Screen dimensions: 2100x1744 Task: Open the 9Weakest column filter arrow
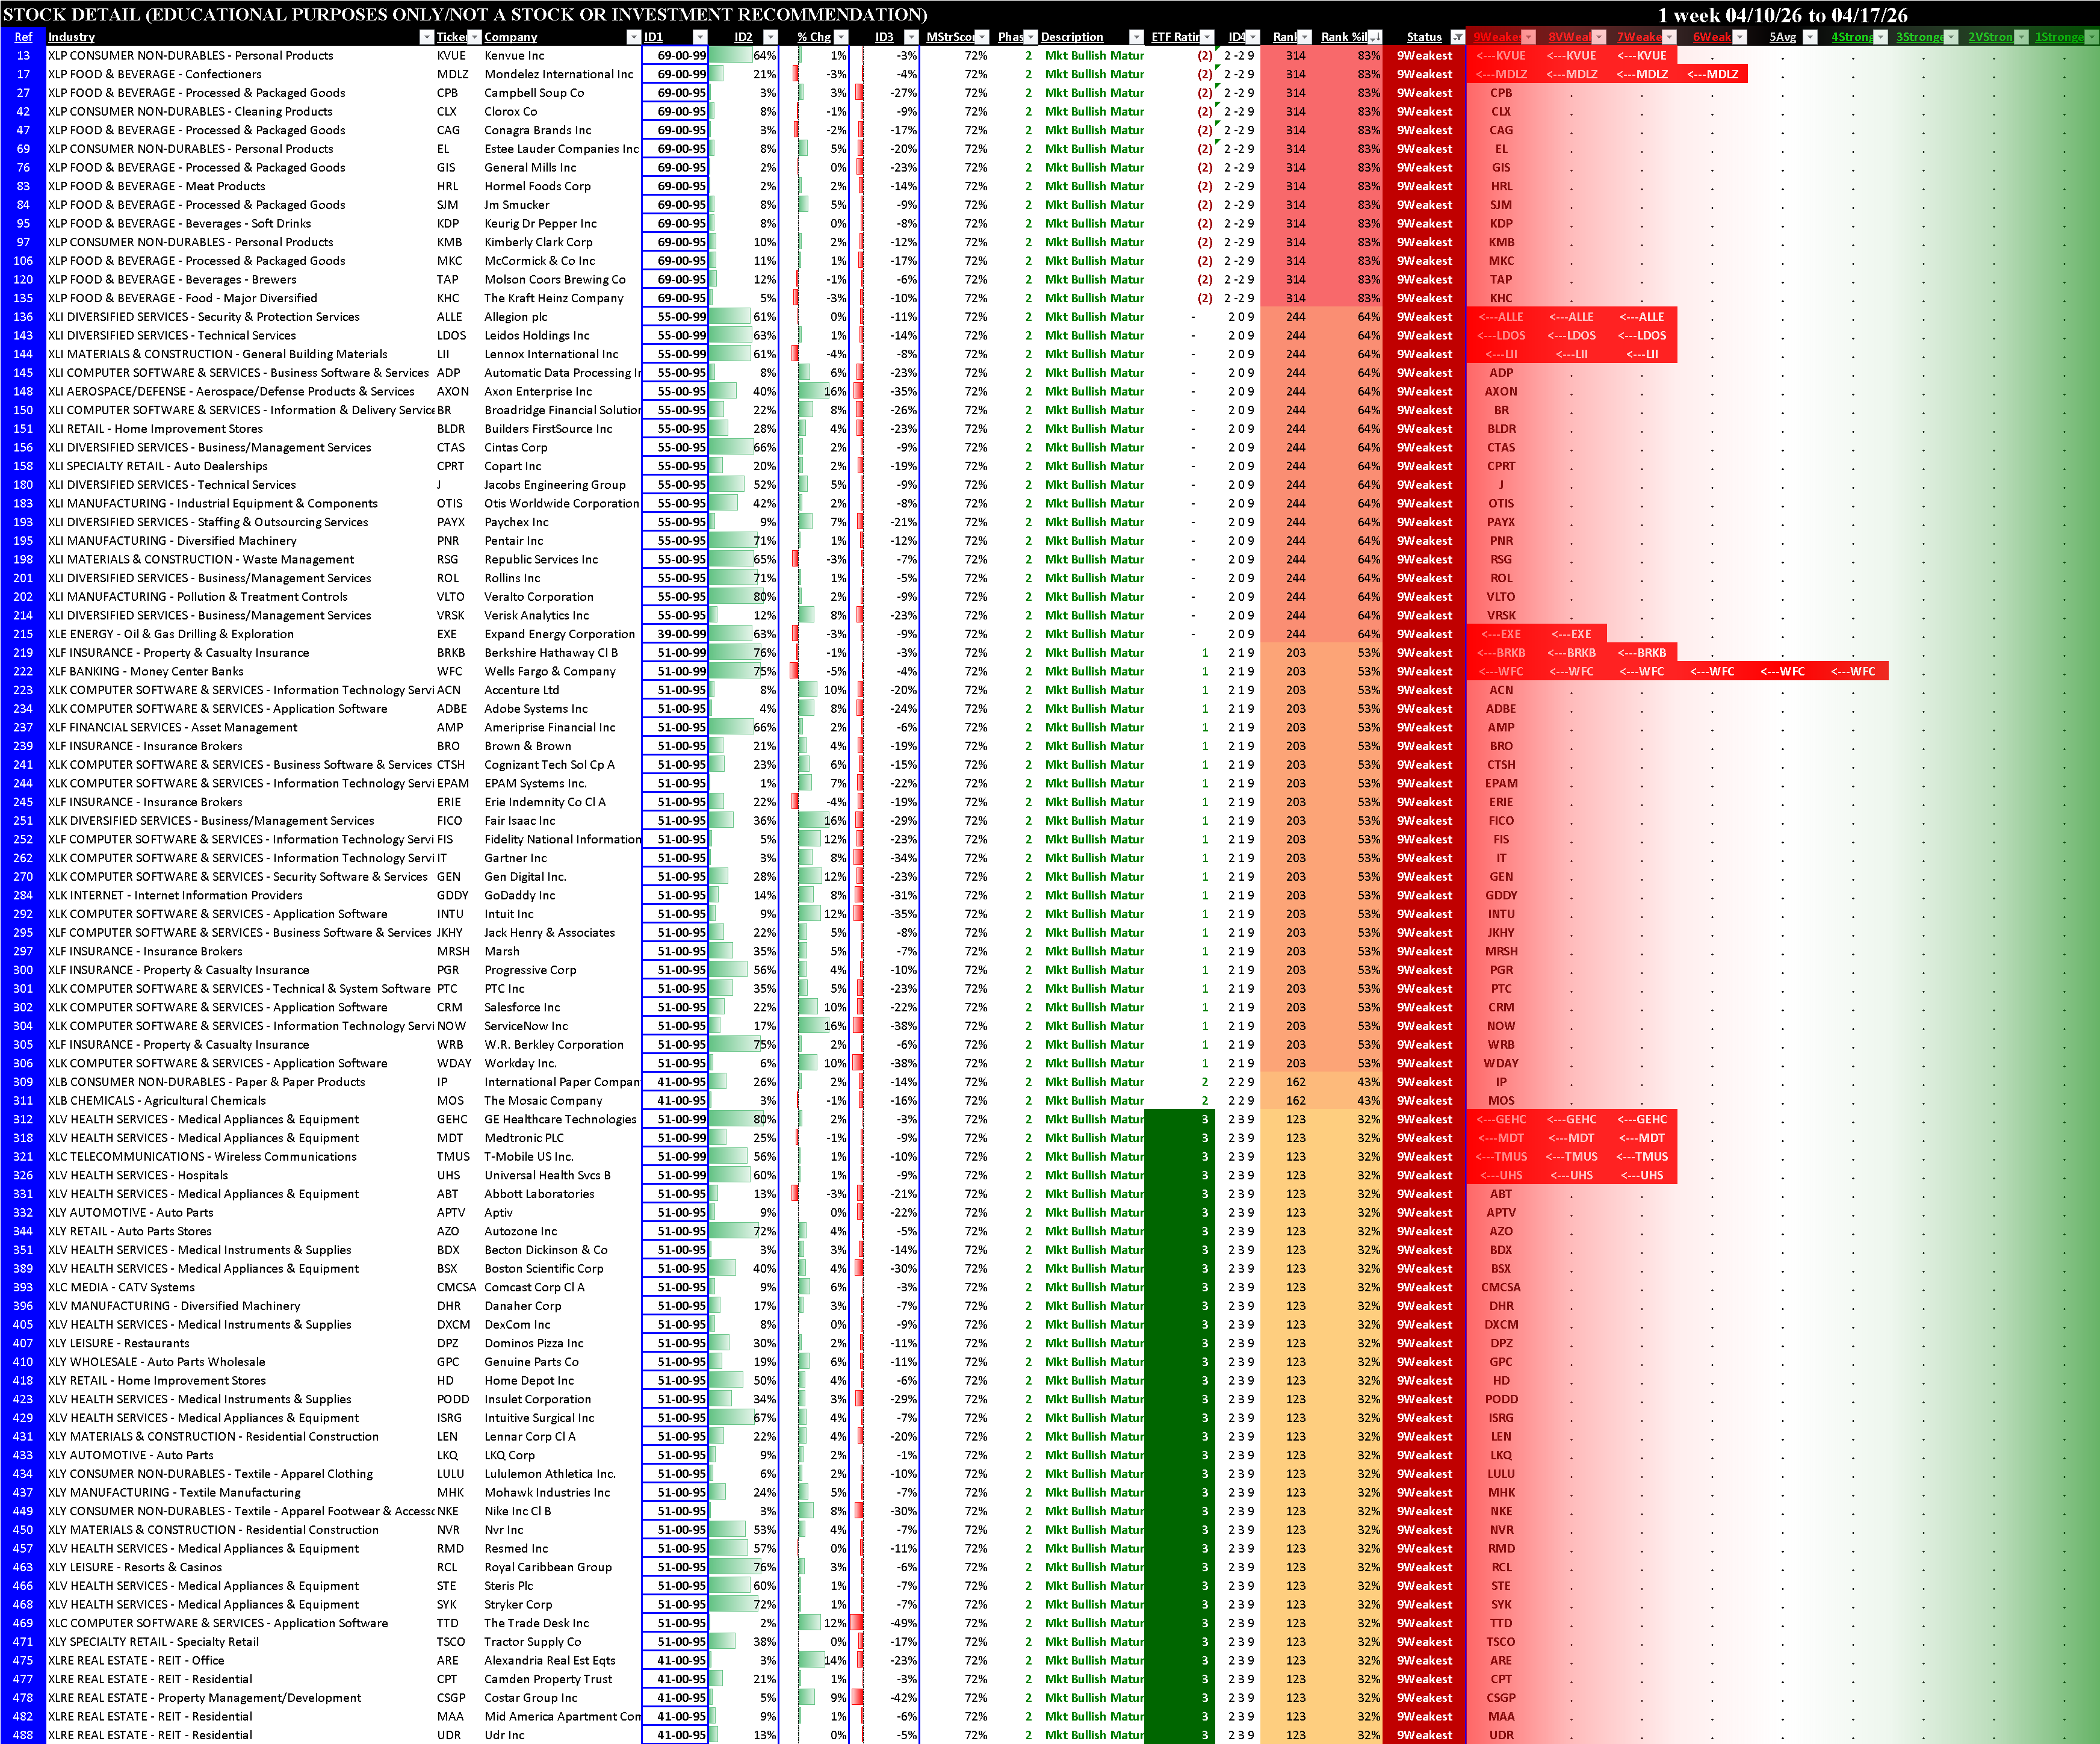click(1528, 37)
